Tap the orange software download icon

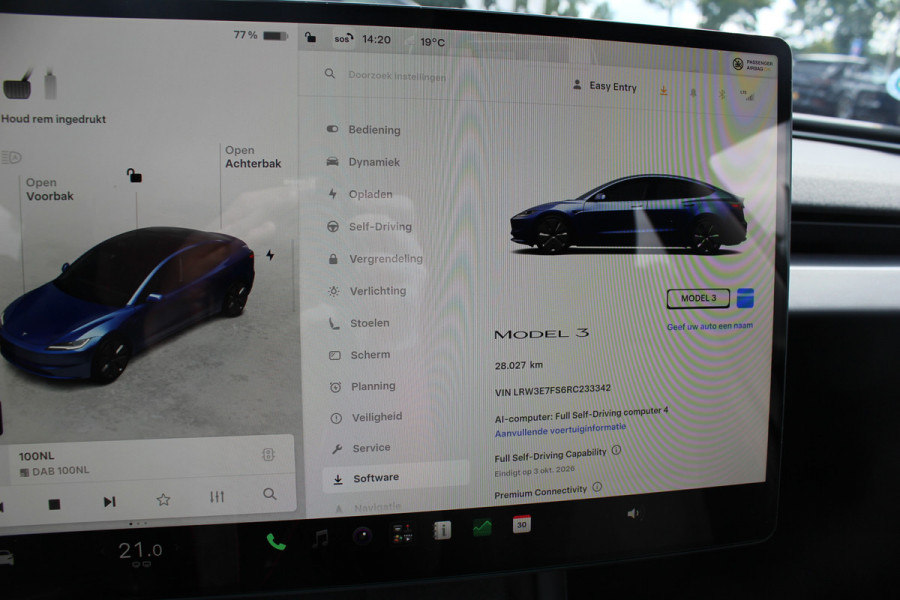(x=664, y=91)
